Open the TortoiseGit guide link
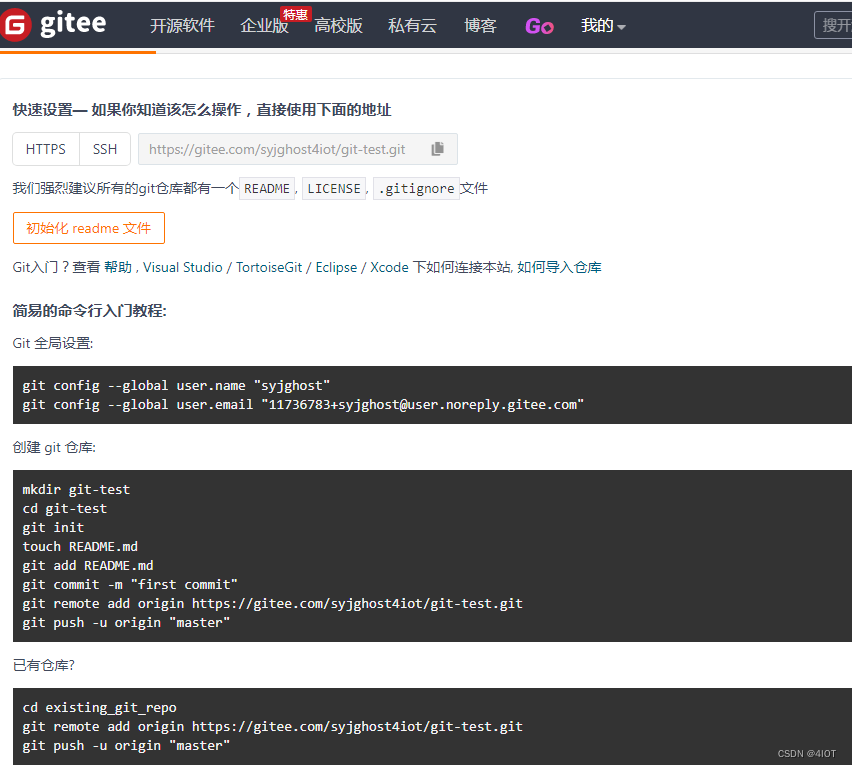852x768 pixels. pyautogui.click(x=270, y=267)
